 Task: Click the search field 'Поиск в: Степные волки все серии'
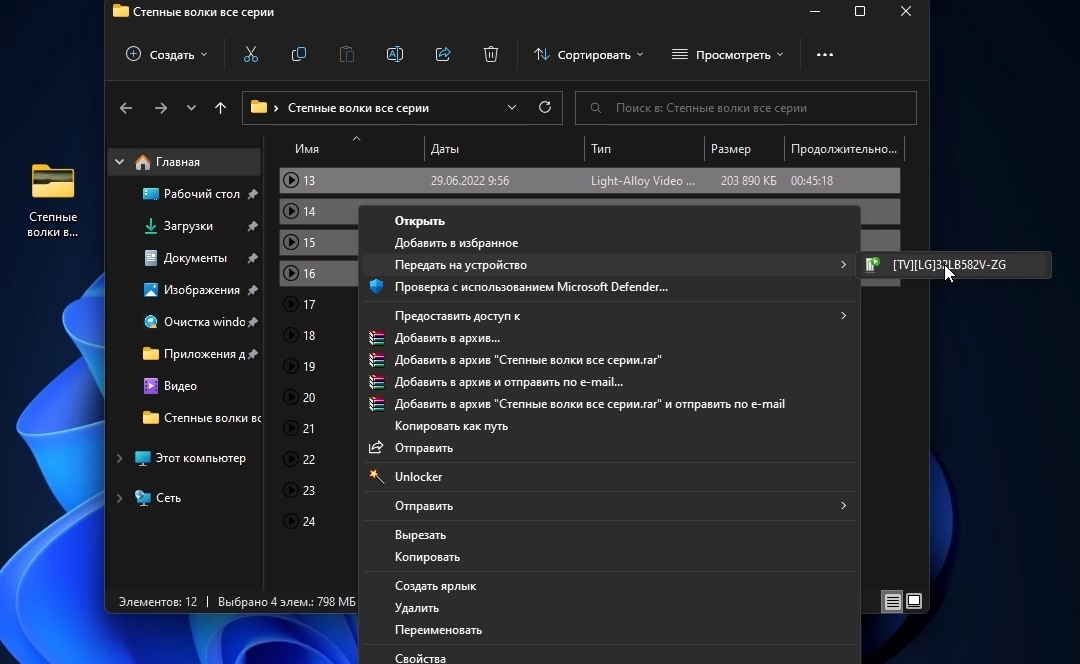pos(746,108)
